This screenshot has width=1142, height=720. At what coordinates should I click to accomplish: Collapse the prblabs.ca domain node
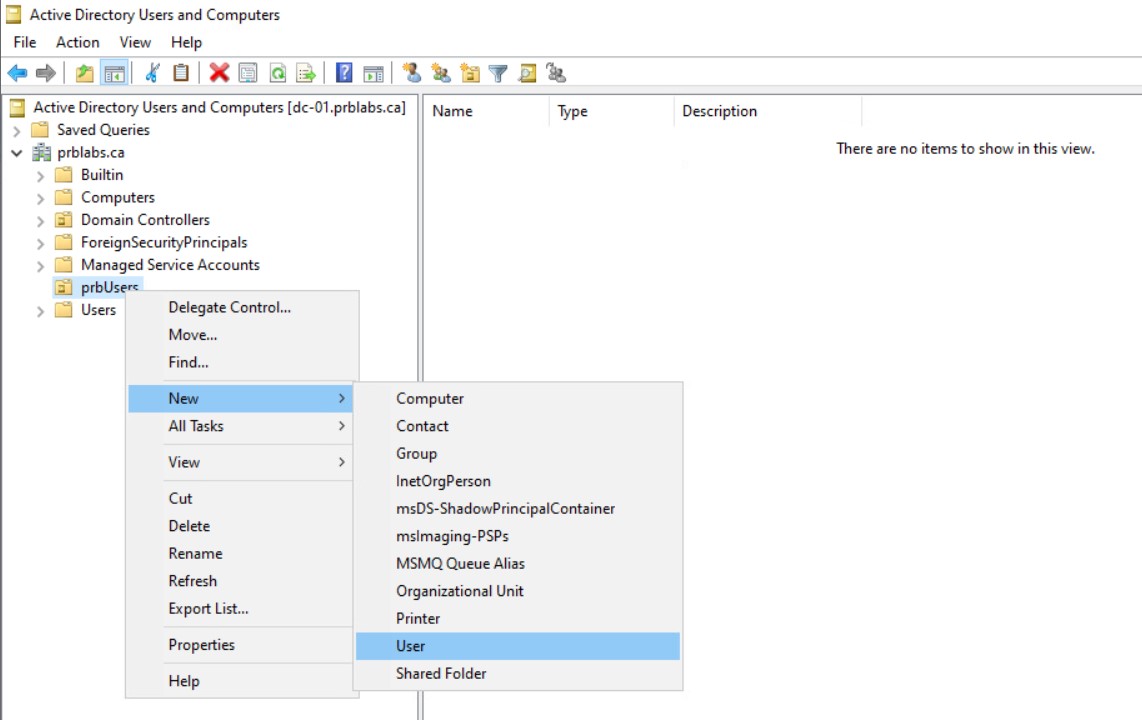tap(16, 153)
